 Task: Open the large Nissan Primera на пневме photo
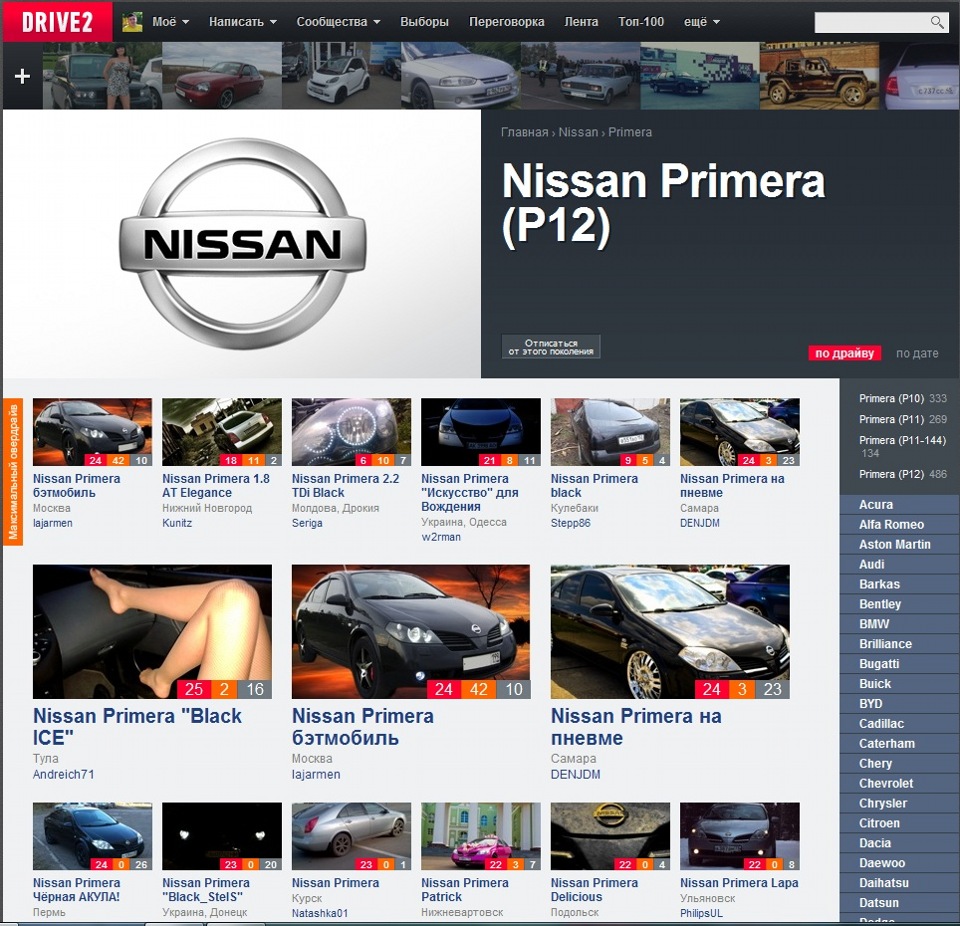(670, 631)
